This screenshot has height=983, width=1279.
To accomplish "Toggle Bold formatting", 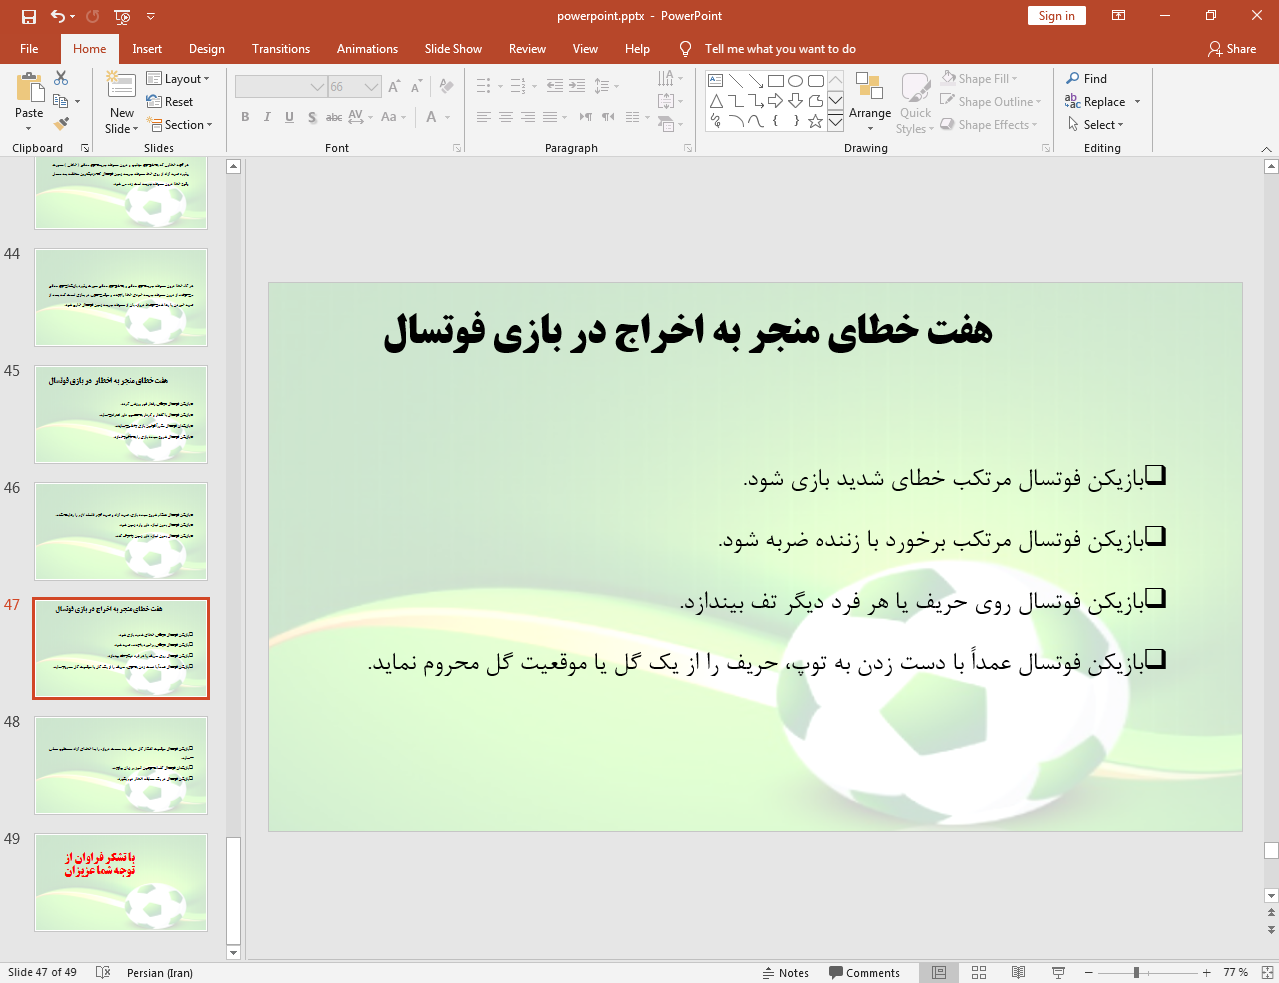I will pyautogui.click(x=245, y=117).
